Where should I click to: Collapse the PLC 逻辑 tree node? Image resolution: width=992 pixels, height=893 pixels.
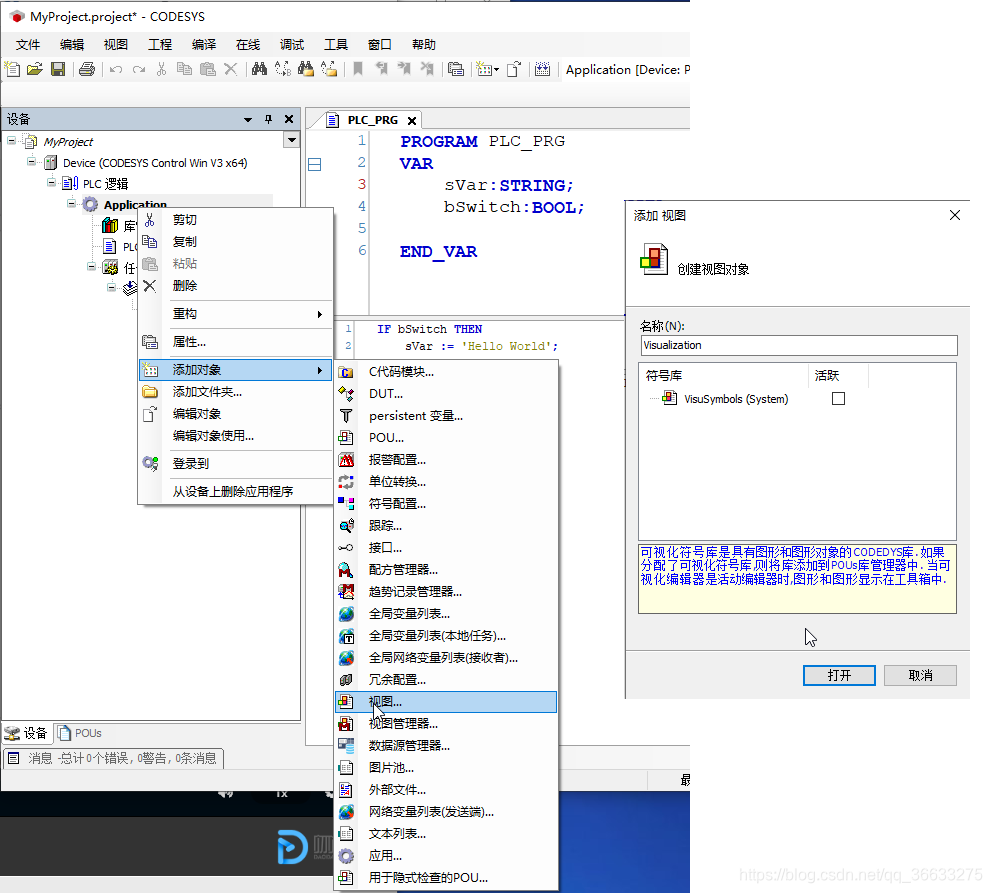coord(51,183)
